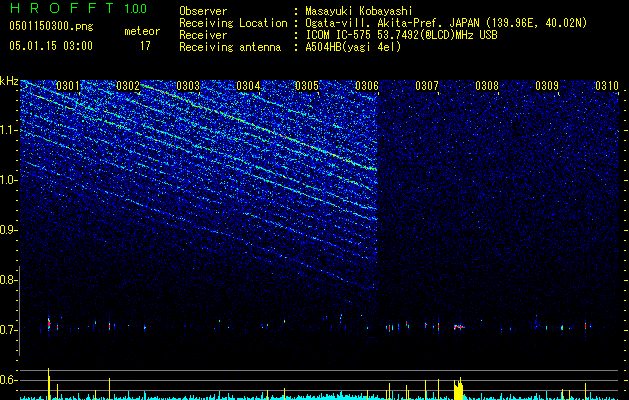Click the 0309 time marker
The height and width of the screenshot is (400, 629).
point(547,86)
